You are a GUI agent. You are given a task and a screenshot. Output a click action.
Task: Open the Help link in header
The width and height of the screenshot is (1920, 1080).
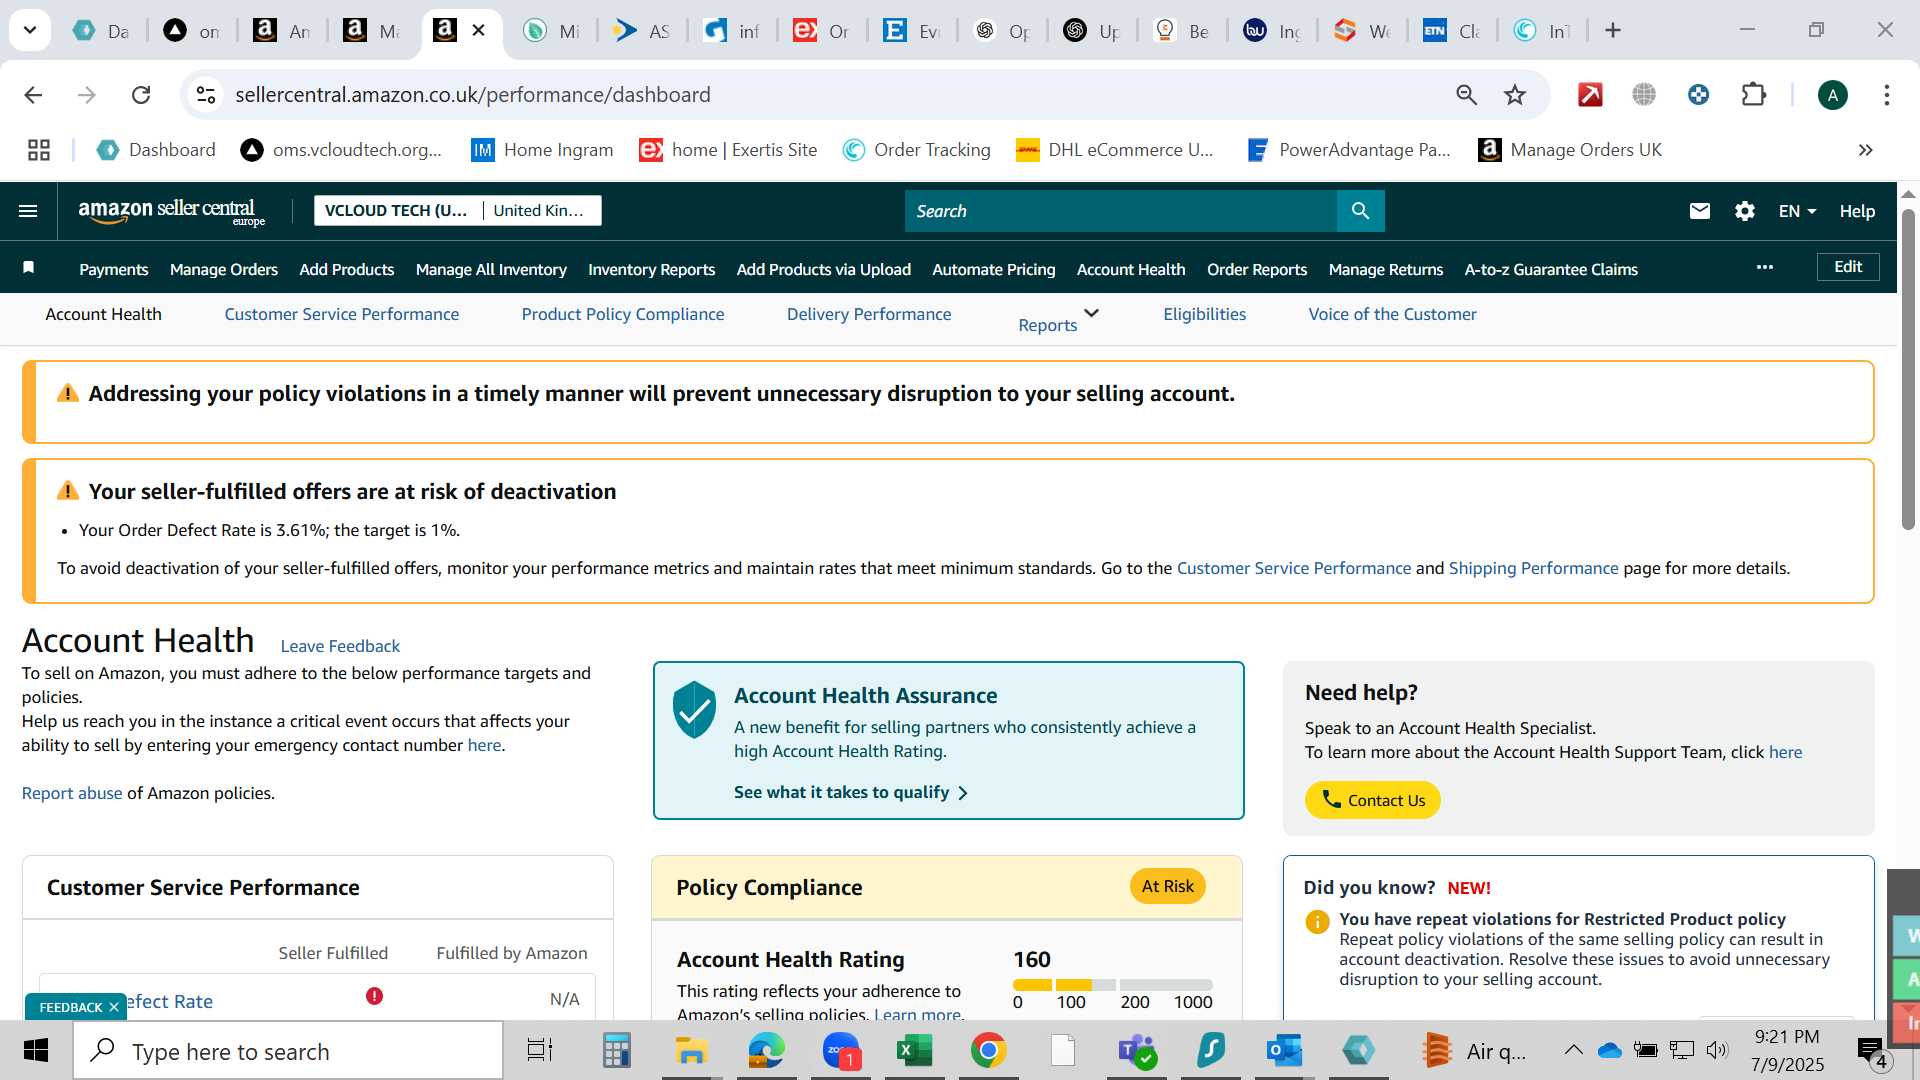(x=1857, y=211)
